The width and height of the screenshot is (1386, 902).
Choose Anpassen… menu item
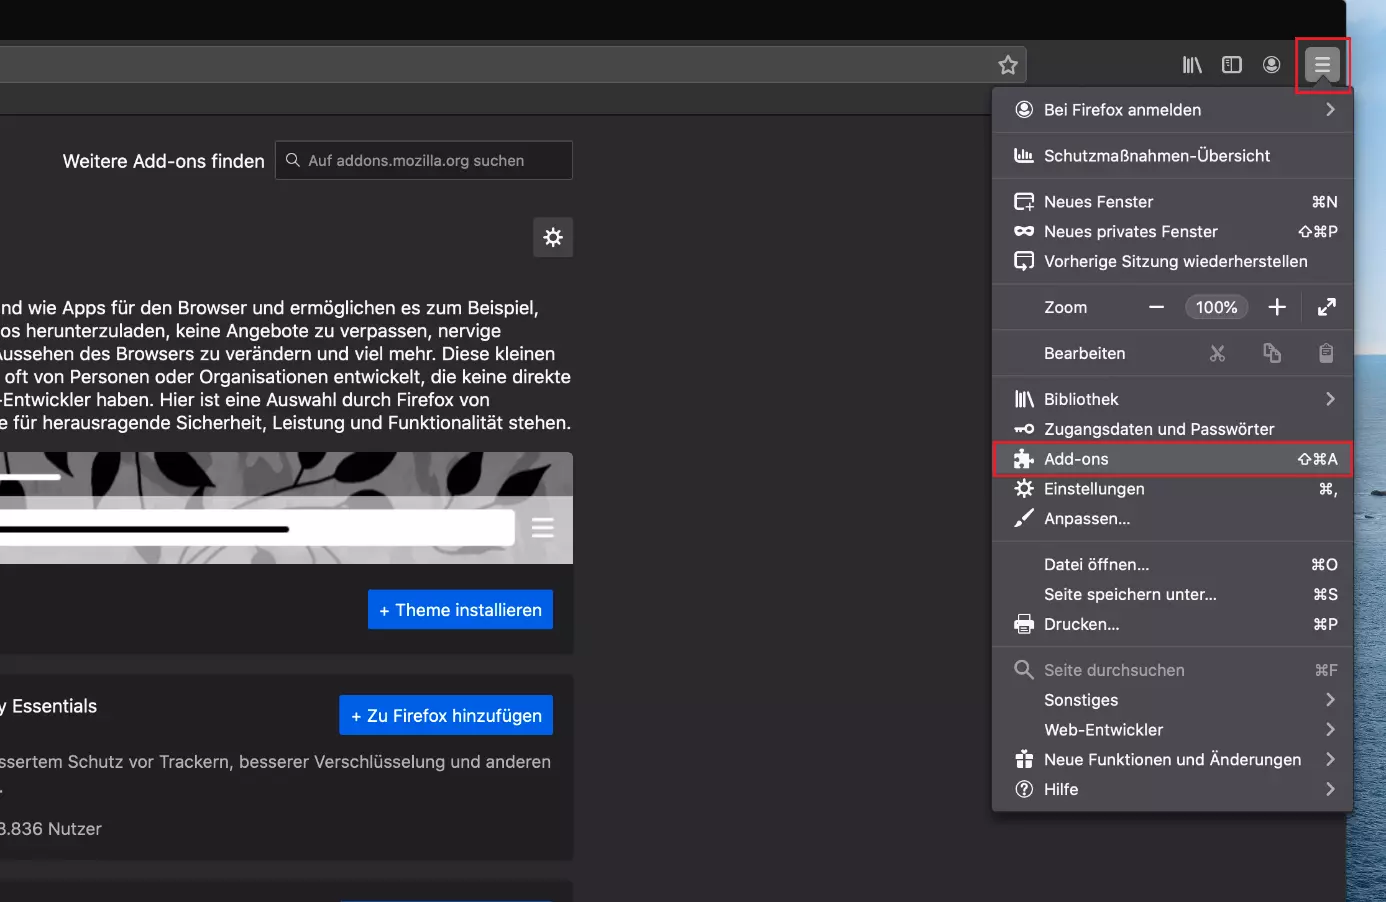1172,519
